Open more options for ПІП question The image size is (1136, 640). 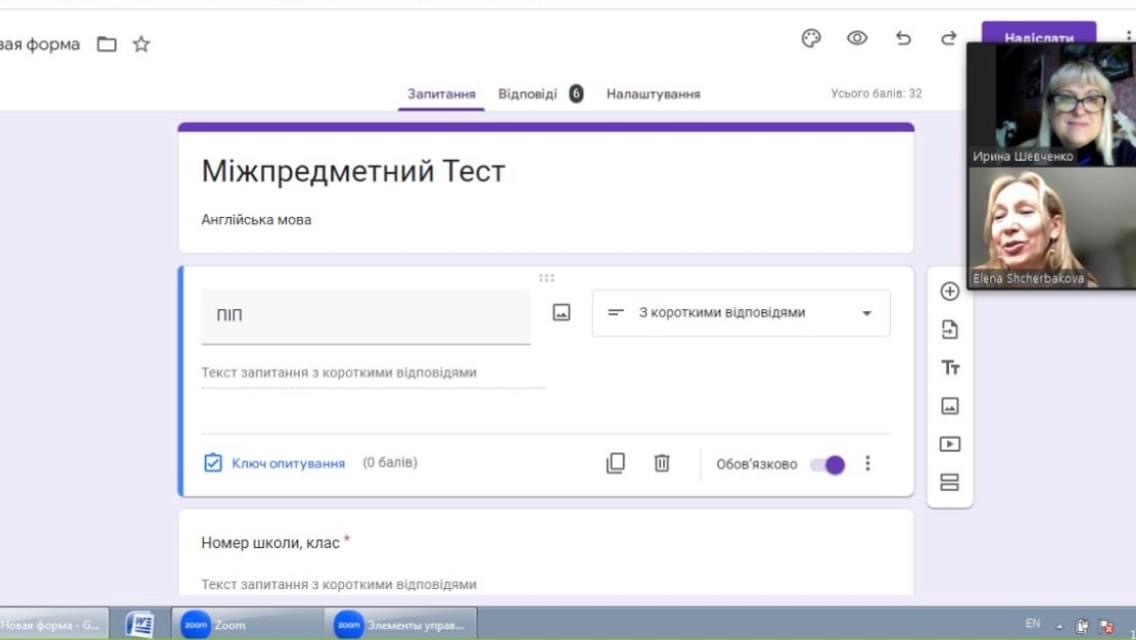[x=868, y=463]
